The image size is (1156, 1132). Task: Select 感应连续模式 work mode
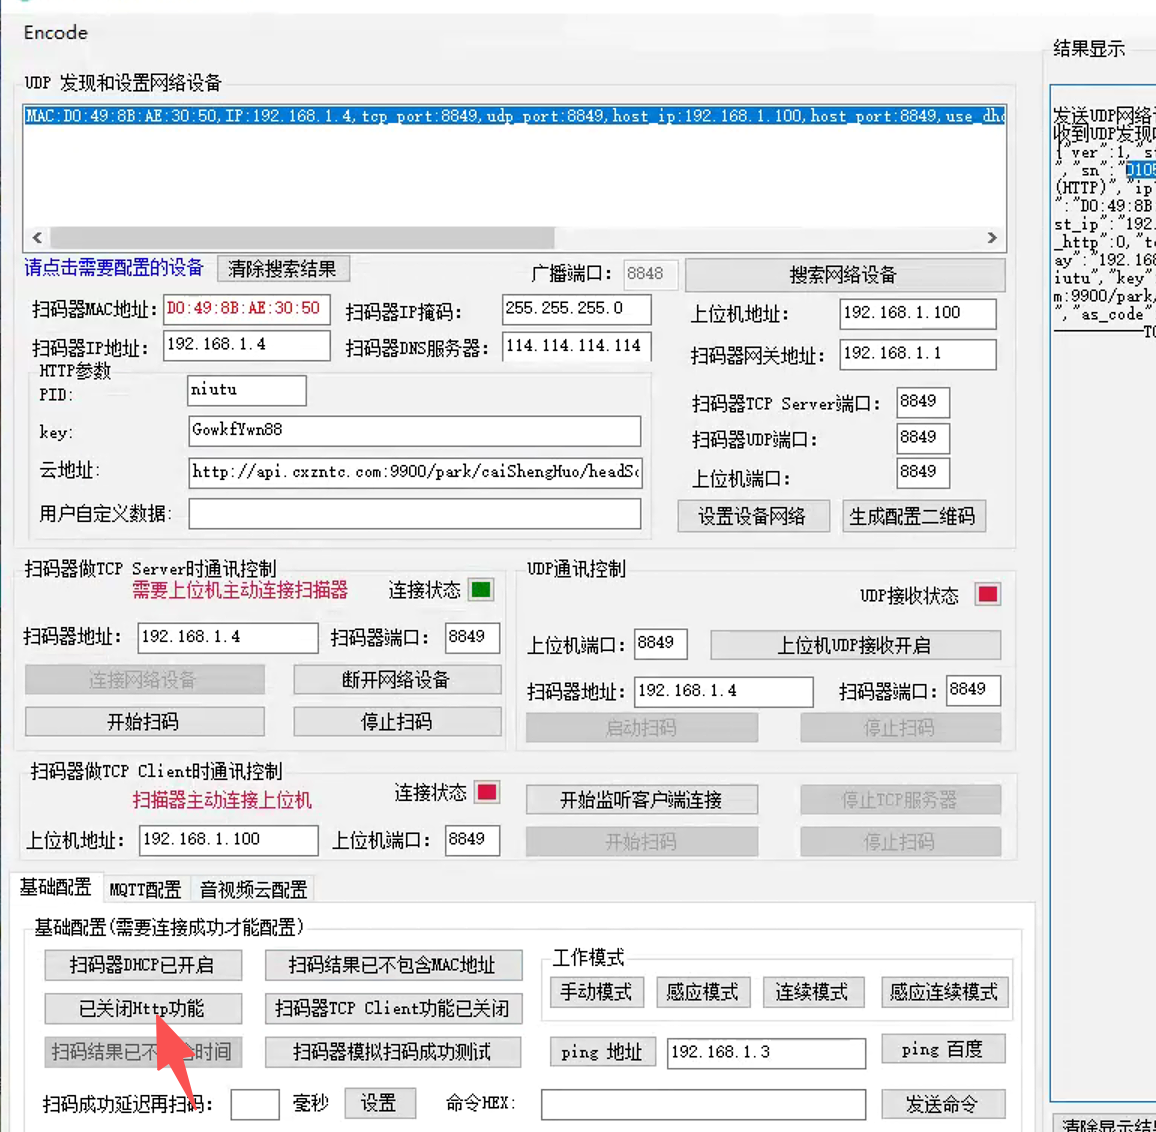944,992
